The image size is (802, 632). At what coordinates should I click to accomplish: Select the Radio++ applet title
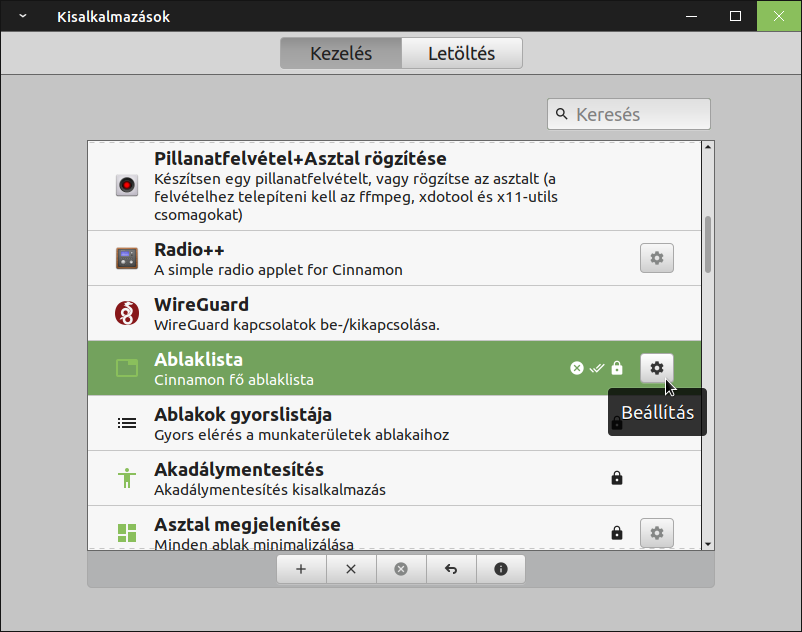coord(189,250)
